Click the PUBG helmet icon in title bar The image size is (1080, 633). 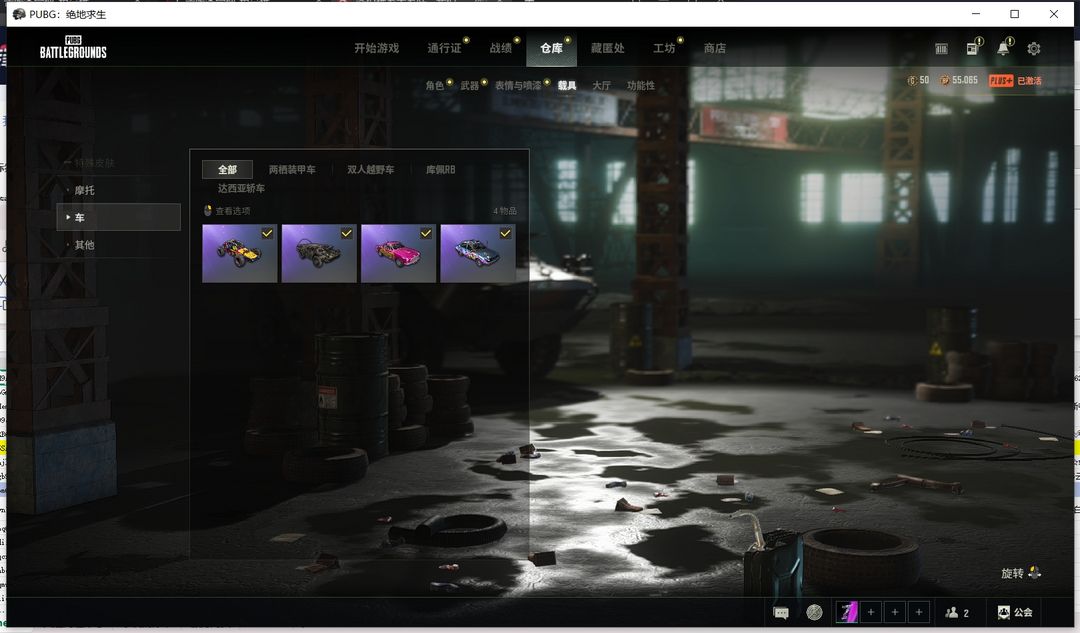click(19, 14)
